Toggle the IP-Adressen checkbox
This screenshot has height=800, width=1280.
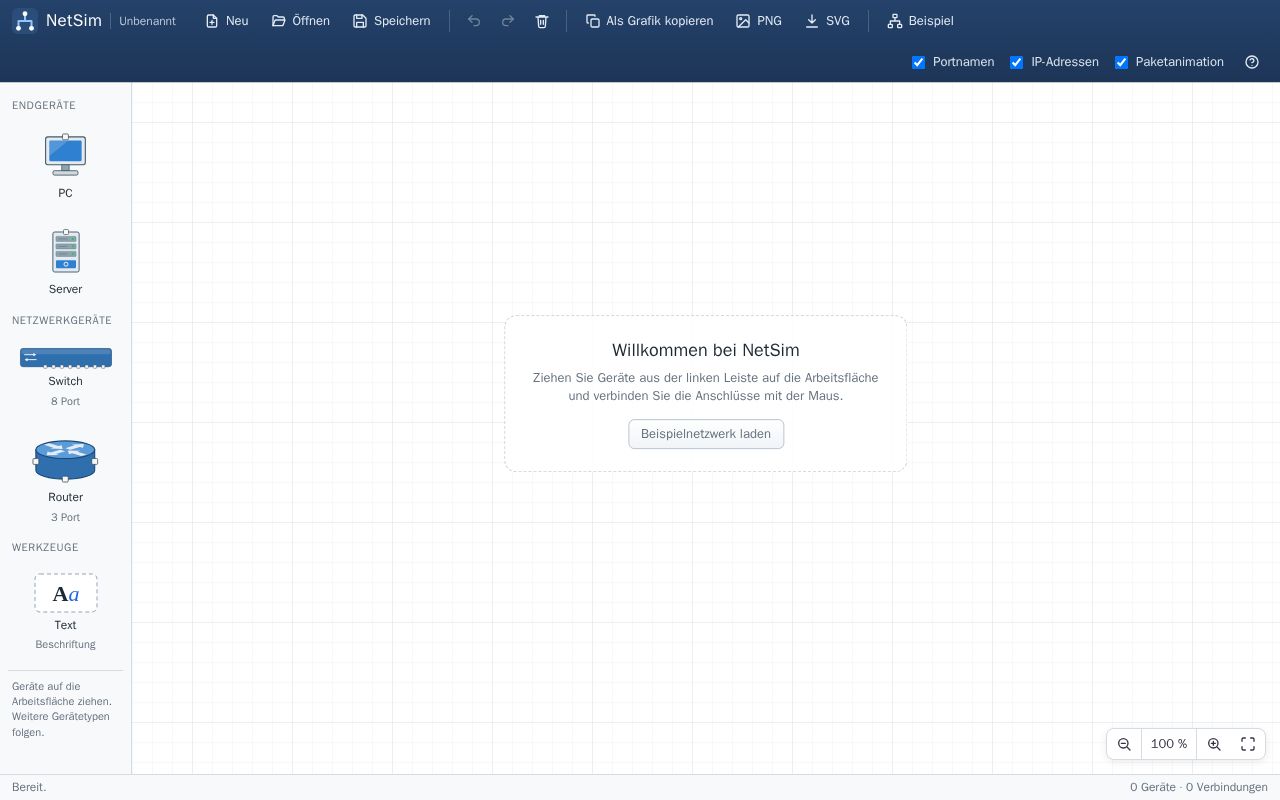point(1017,62)
